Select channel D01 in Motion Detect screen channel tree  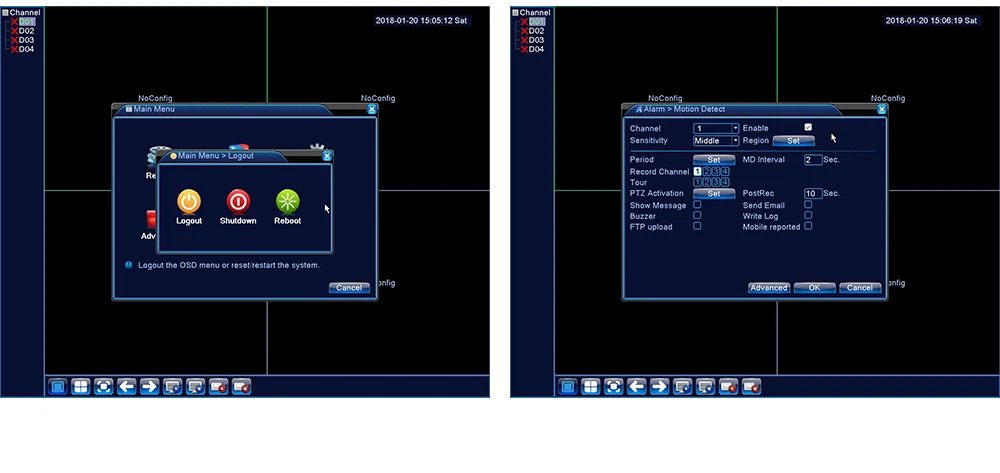click(537, 22)
